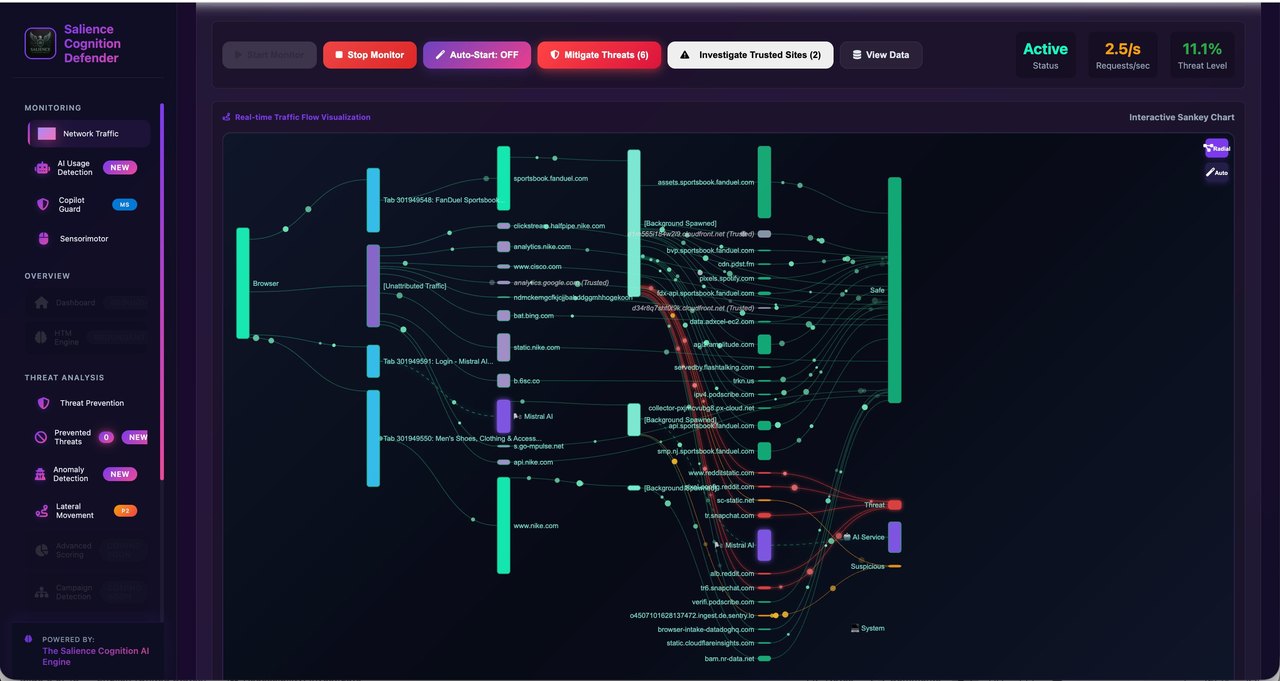This screenshot has height=681, width=1280.
Task: Click the Login - Mistral AI tab node
Action: (373, 361)
